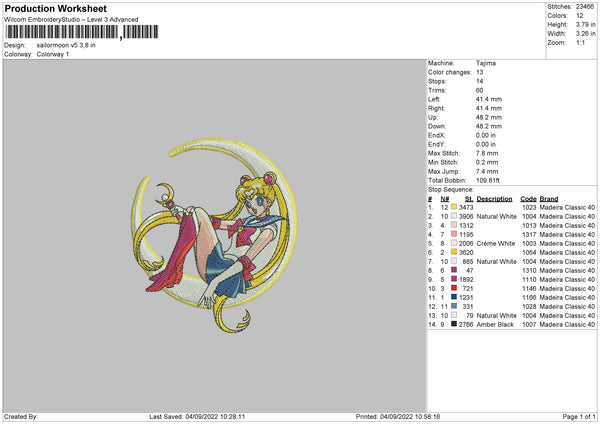Click the Zoom value 1:1
Image resolution: width=600 pixels, height=424 pixels.
pos(580,42)
